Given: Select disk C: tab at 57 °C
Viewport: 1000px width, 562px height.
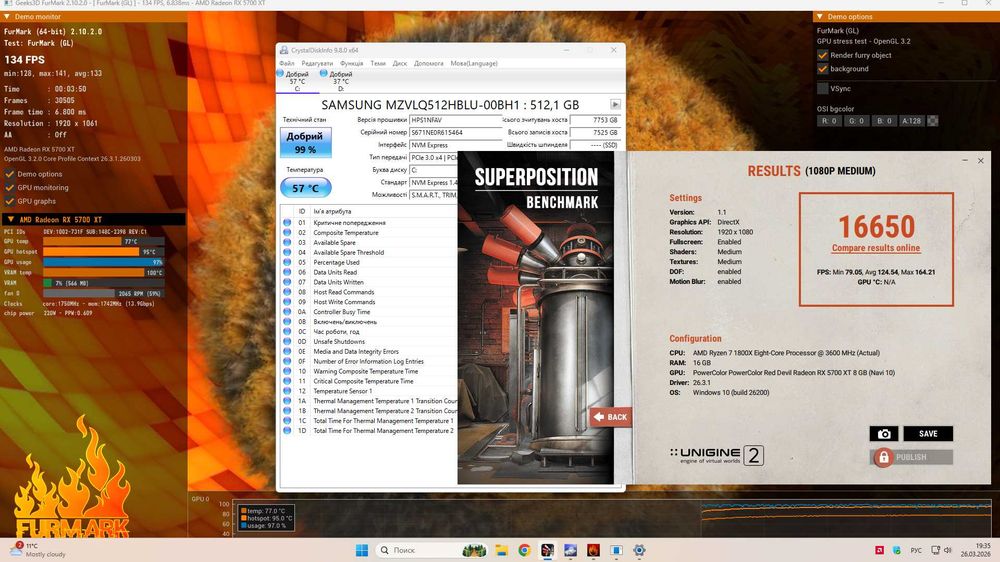Looking at the screenshot, I should (297, 80).
